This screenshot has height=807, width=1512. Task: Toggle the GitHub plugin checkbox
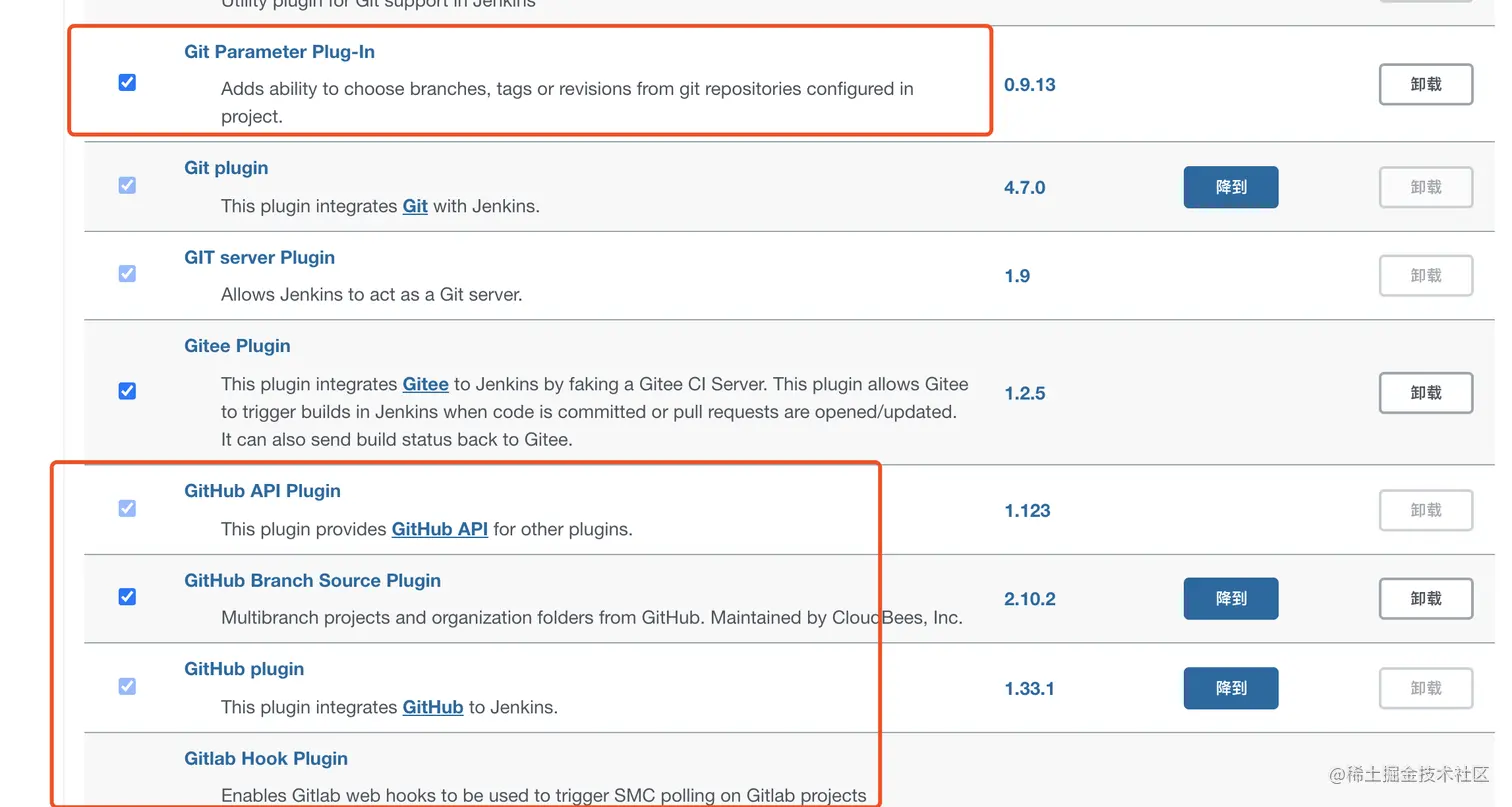127,686
